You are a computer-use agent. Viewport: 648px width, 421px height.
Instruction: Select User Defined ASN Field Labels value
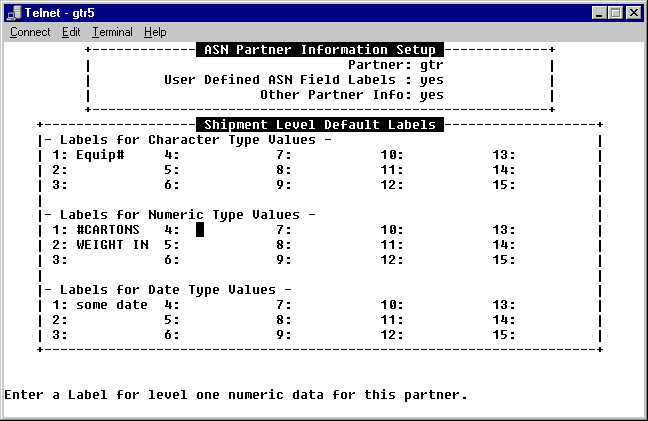click(x=432, y=80)
